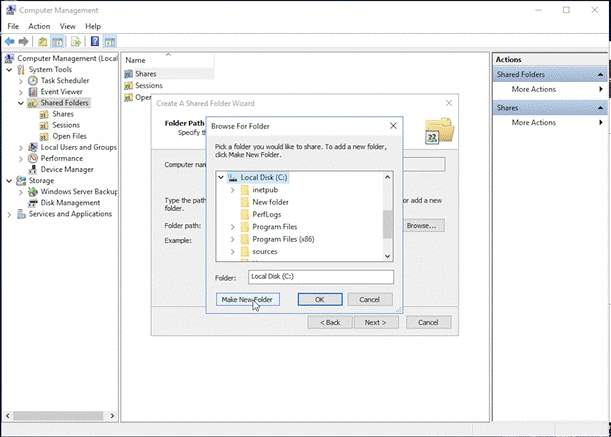
Task: Click the Up one level folder icon
Action: coord(42,41)
